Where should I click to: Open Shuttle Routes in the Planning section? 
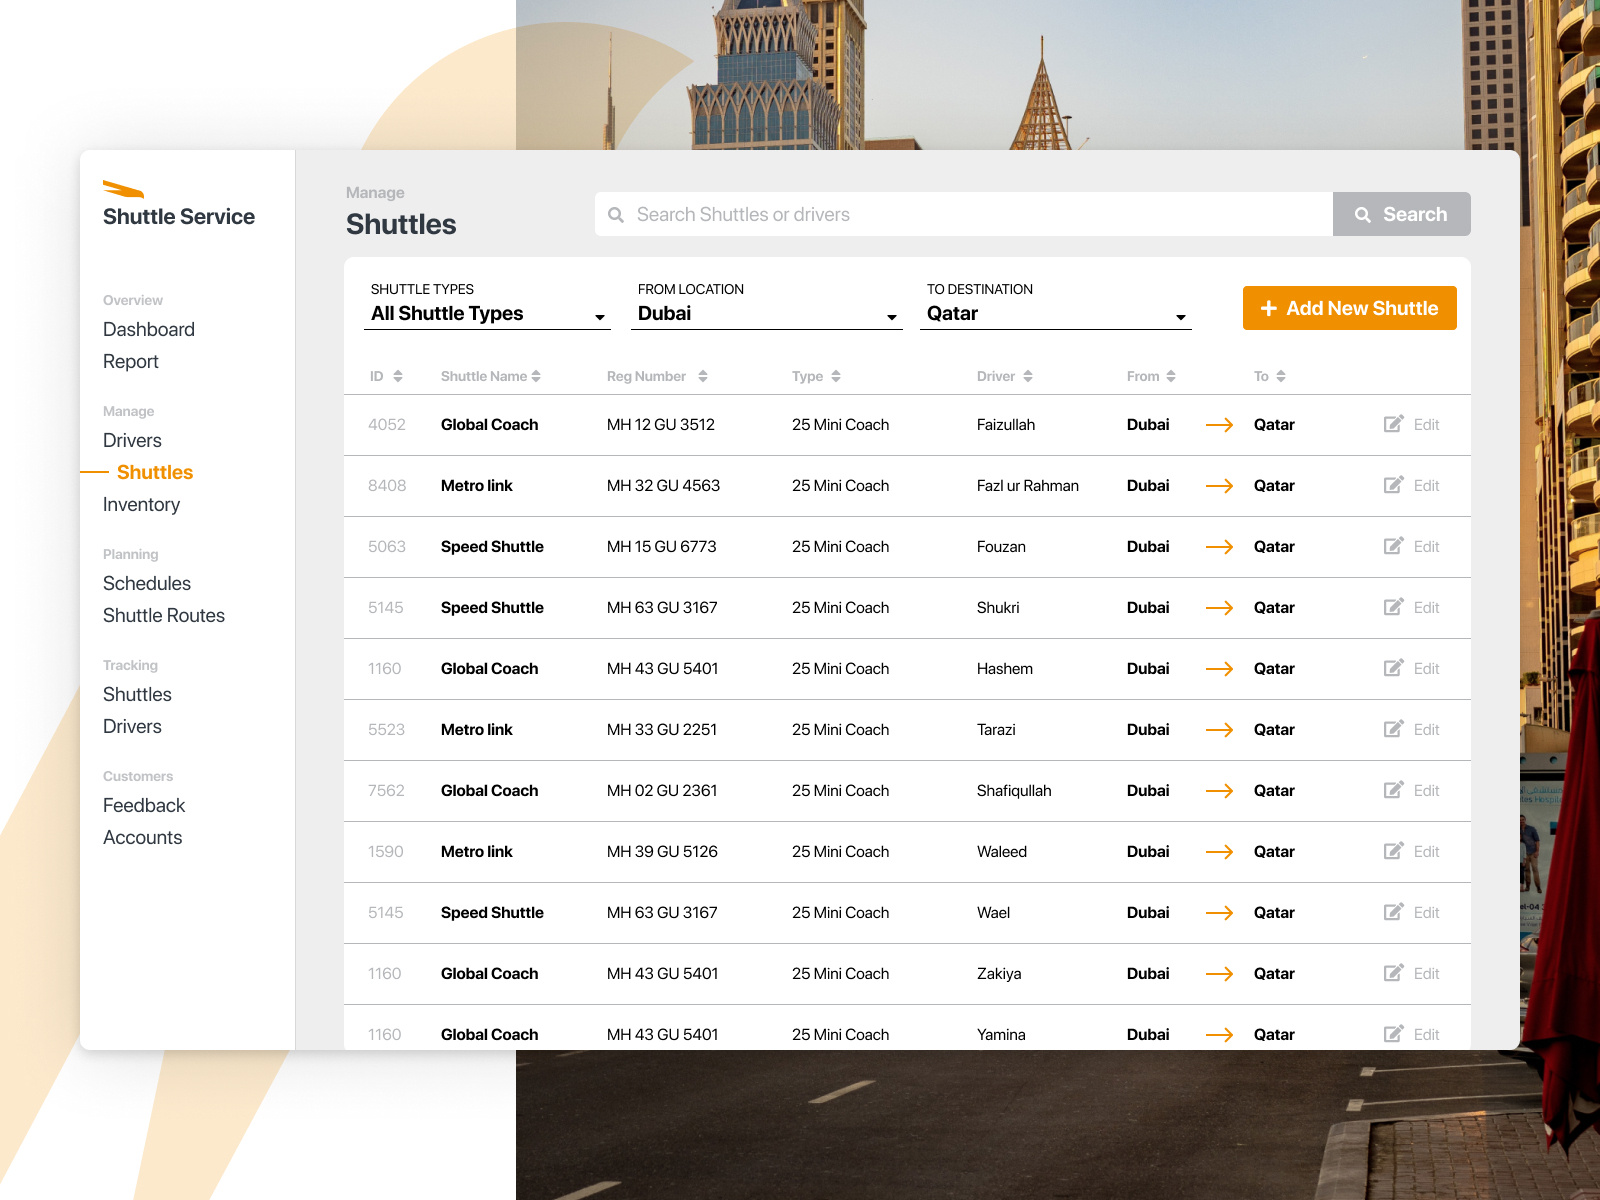[163, 615]
